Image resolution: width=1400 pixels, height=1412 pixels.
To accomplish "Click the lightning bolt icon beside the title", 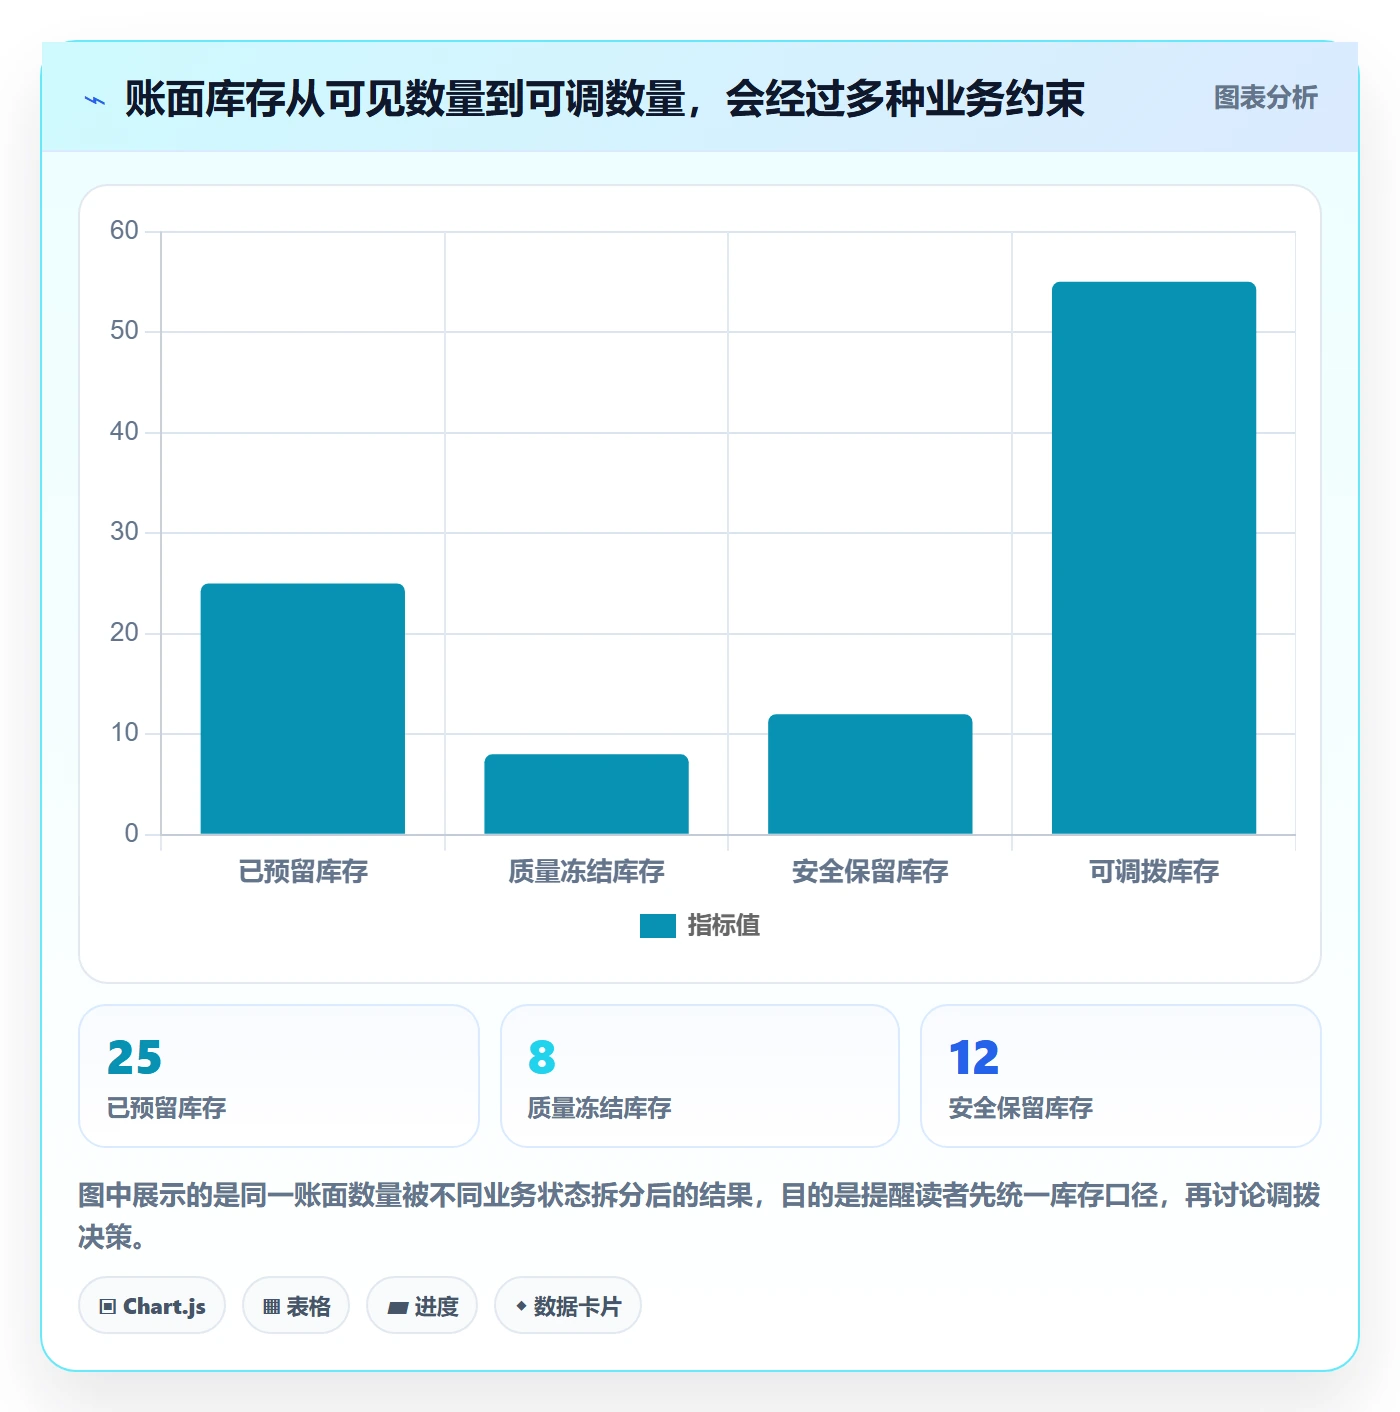I will [95, 100].
